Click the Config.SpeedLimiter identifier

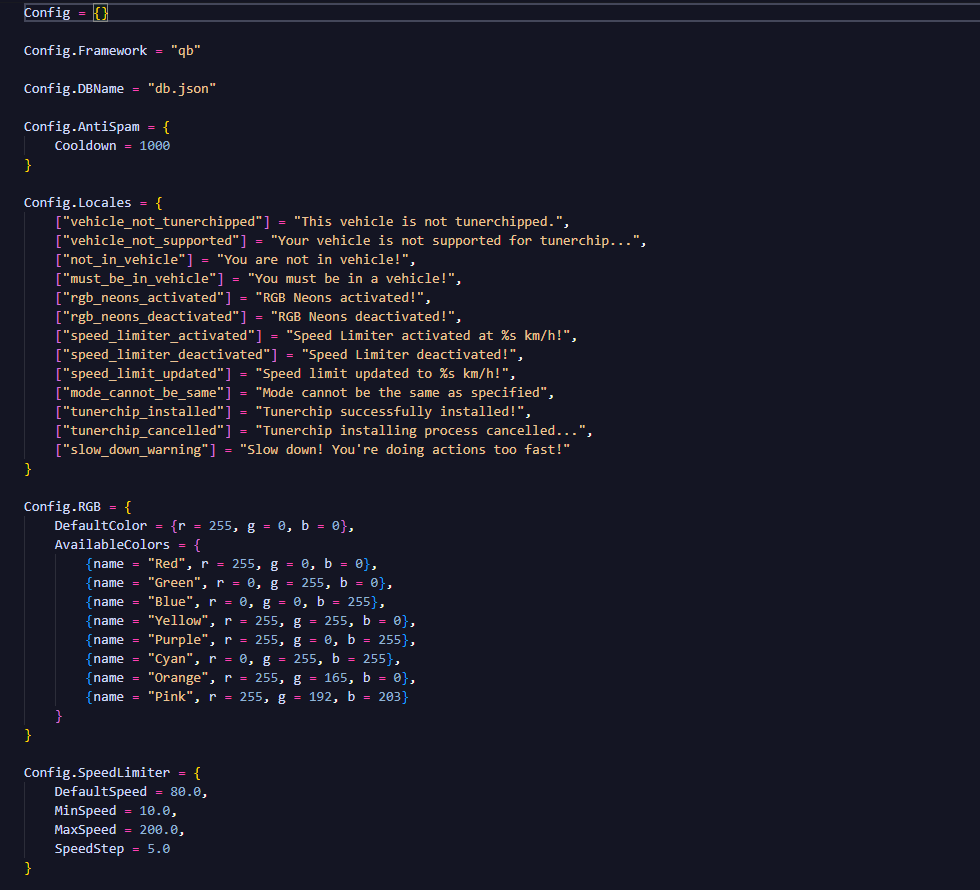(97, 773)
